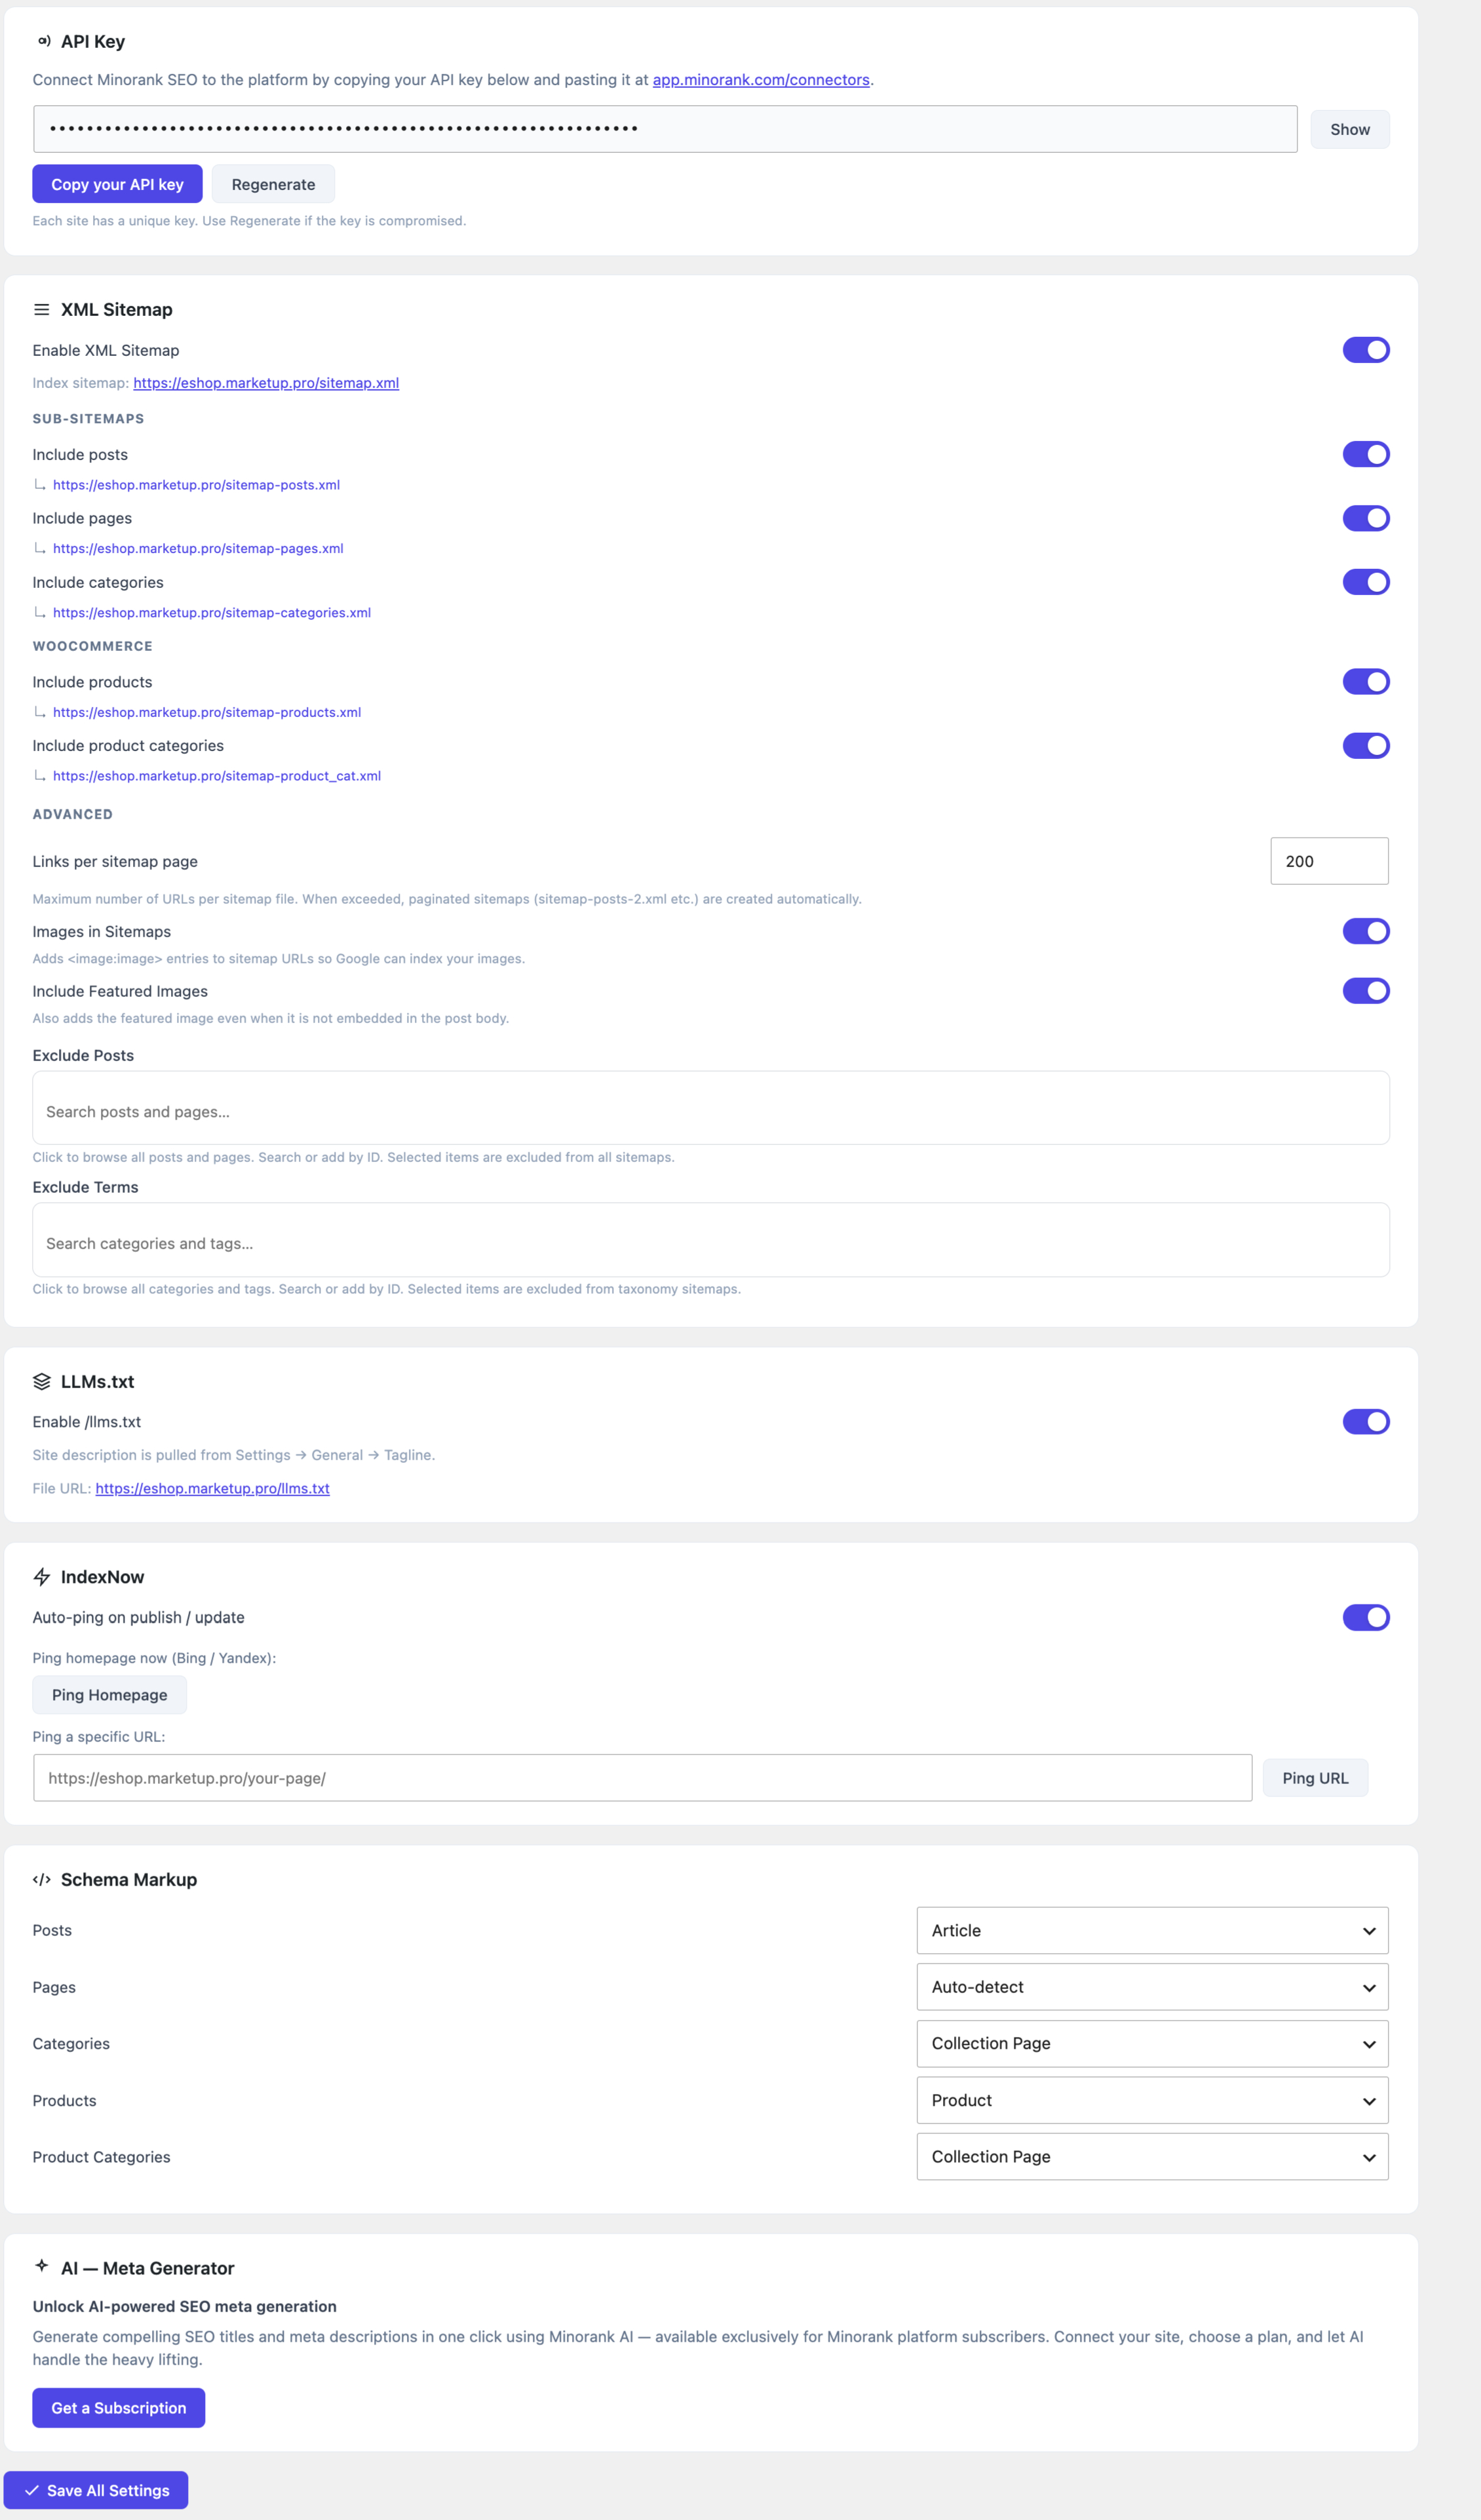The width and height of the screenshot is (1481, 2520).
Task: Disable the Enable /llms.txt switch
Action: pyautogui.click(x=1366, y=1422)
